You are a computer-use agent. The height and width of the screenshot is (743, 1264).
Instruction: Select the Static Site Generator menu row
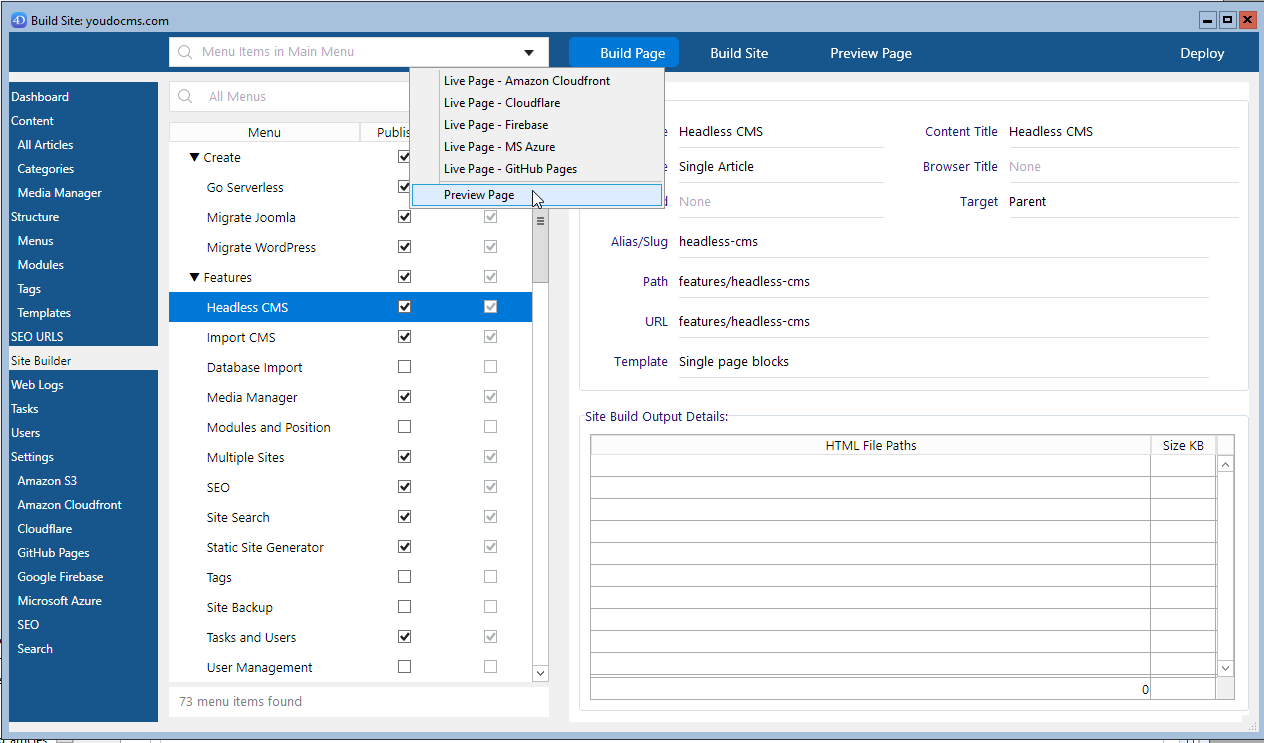point(265,547)
